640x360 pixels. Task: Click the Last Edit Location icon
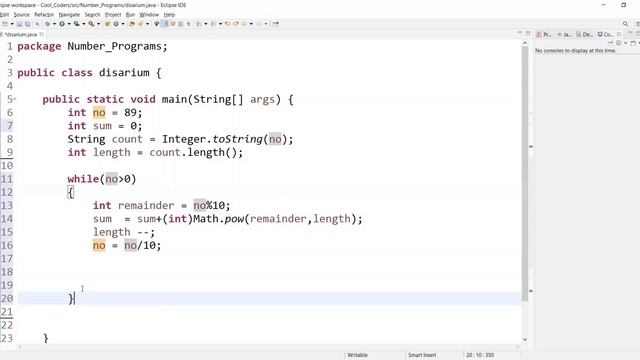pyautogui.click(x=228, y=24)
